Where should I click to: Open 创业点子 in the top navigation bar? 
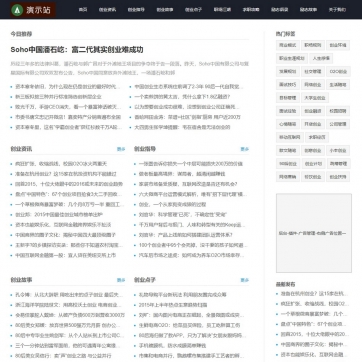(x=193, y=10)
